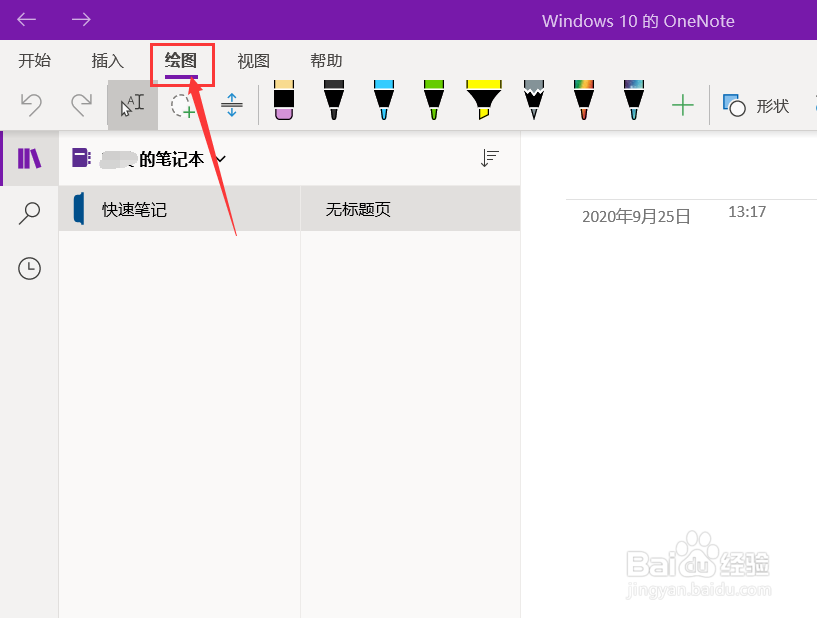Click the page time 13:17
Viewport: 817px width, 618px height.
747,212
